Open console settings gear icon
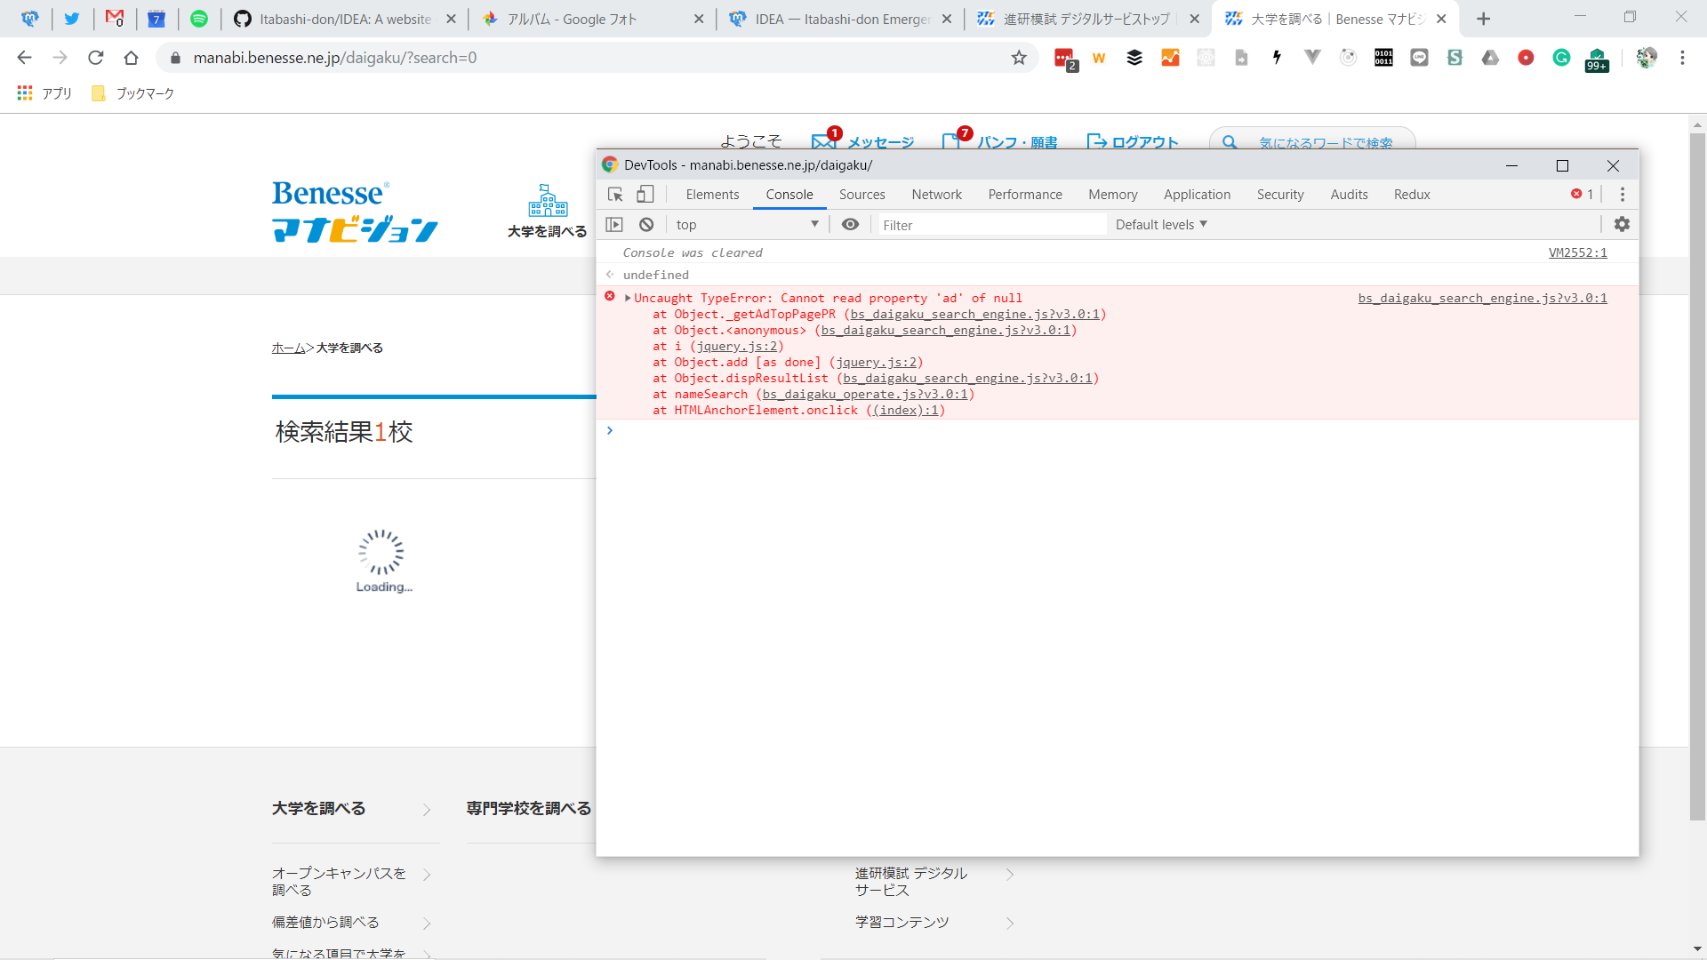The height and width of the screenshot is (960, 1707). 1621,225
